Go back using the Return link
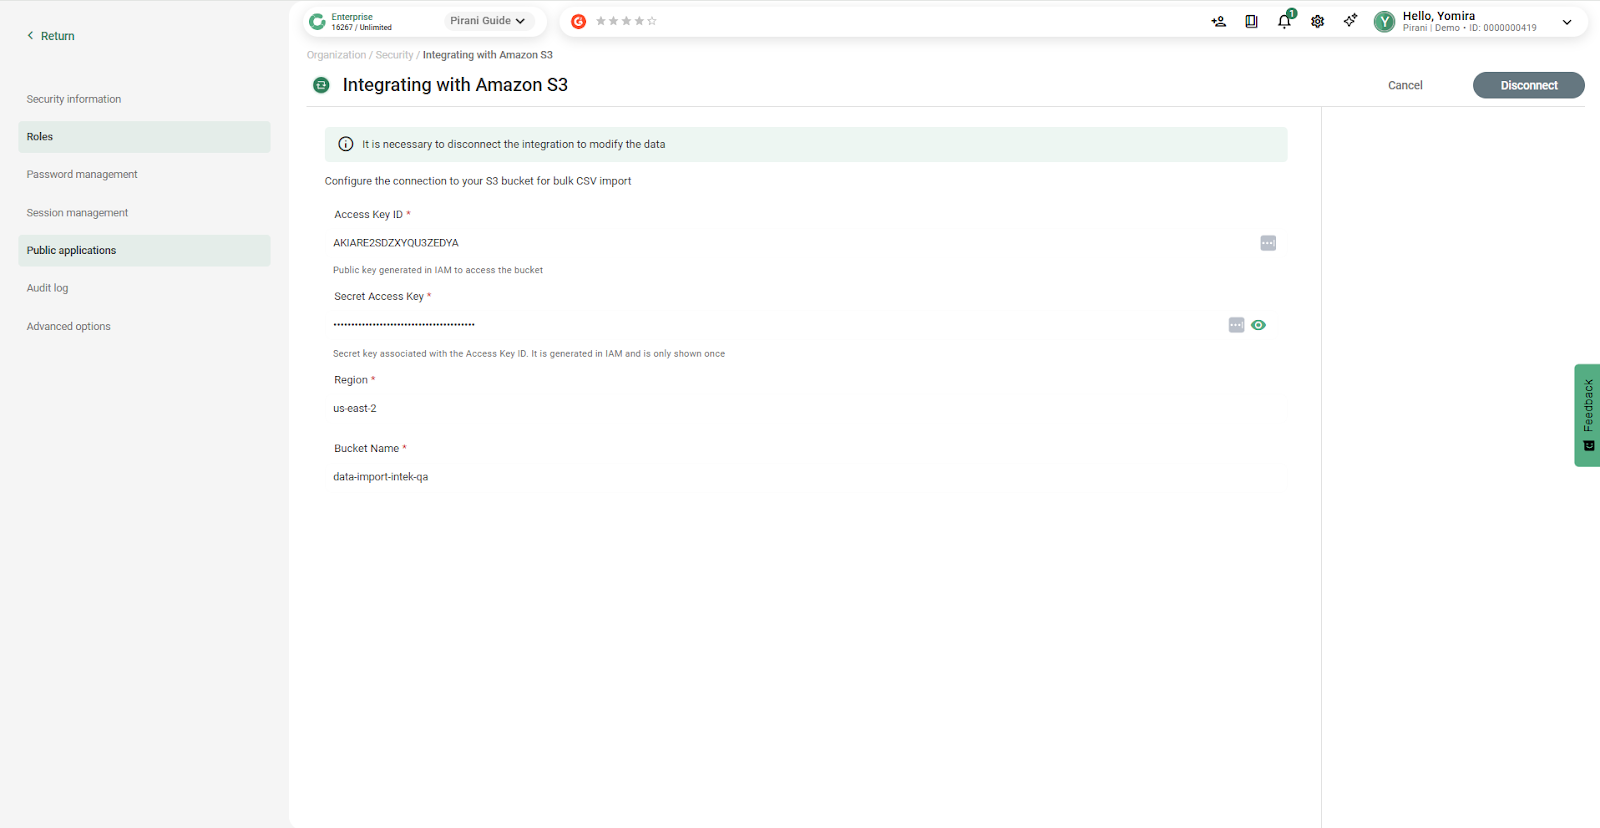Image resolution: width=1600 pixels, height=828 pixels. coord(51,36)
